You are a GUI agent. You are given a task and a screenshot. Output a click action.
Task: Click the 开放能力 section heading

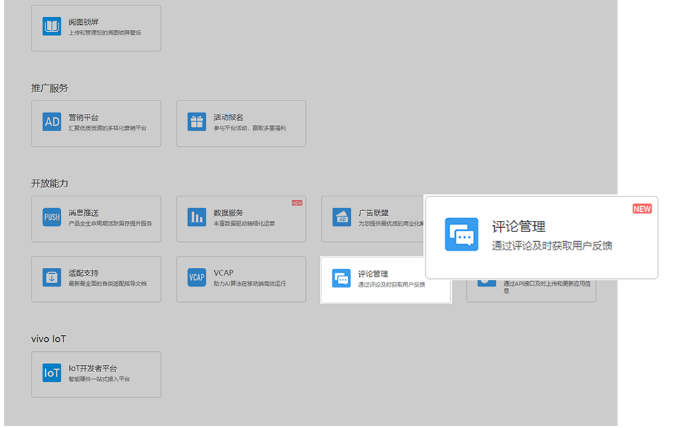pyautogui.click(x=50, y=184)
